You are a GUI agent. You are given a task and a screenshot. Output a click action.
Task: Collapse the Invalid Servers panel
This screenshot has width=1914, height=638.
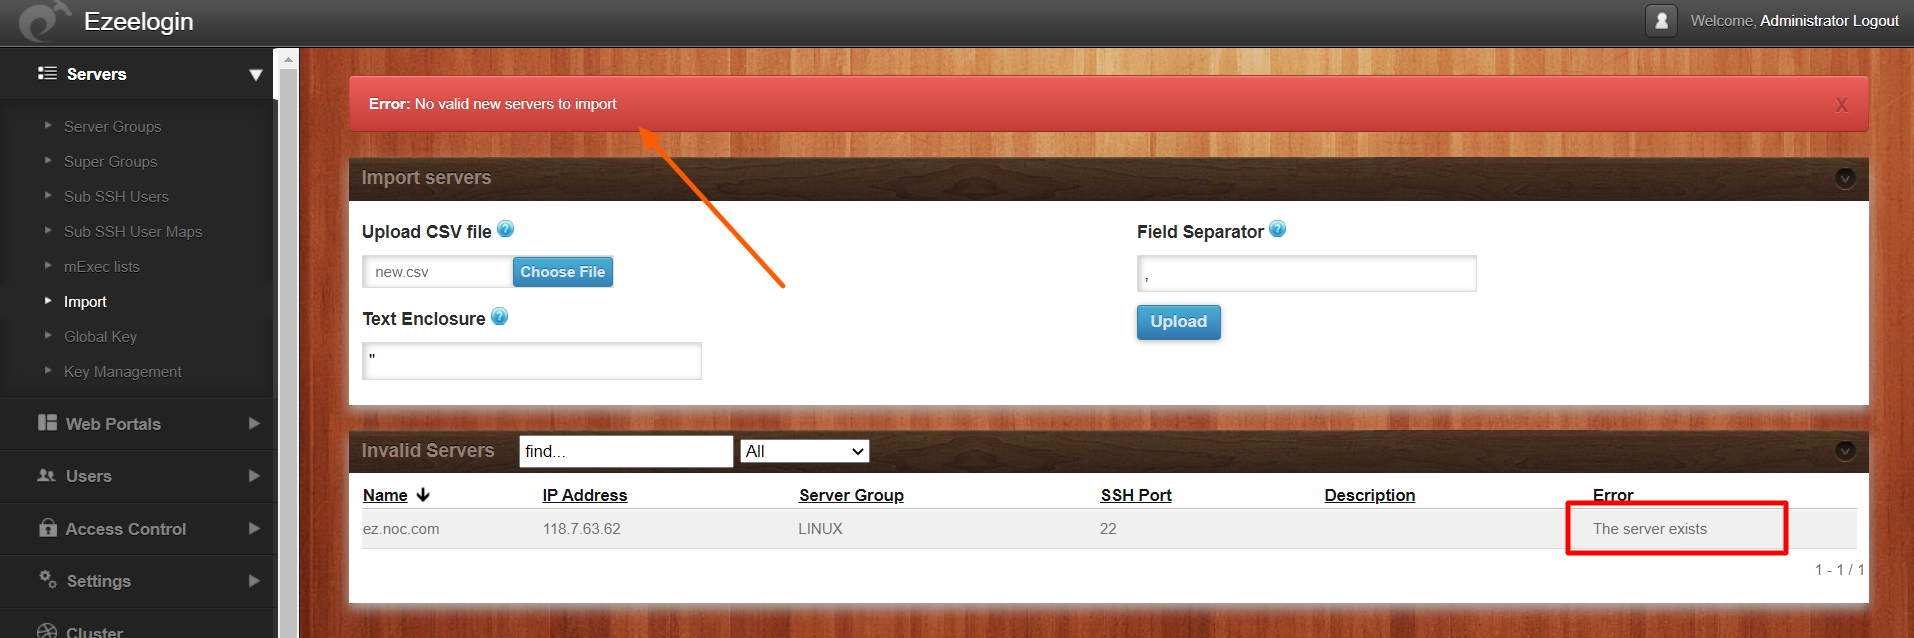pyautogui.click(x=1845, y=451)
